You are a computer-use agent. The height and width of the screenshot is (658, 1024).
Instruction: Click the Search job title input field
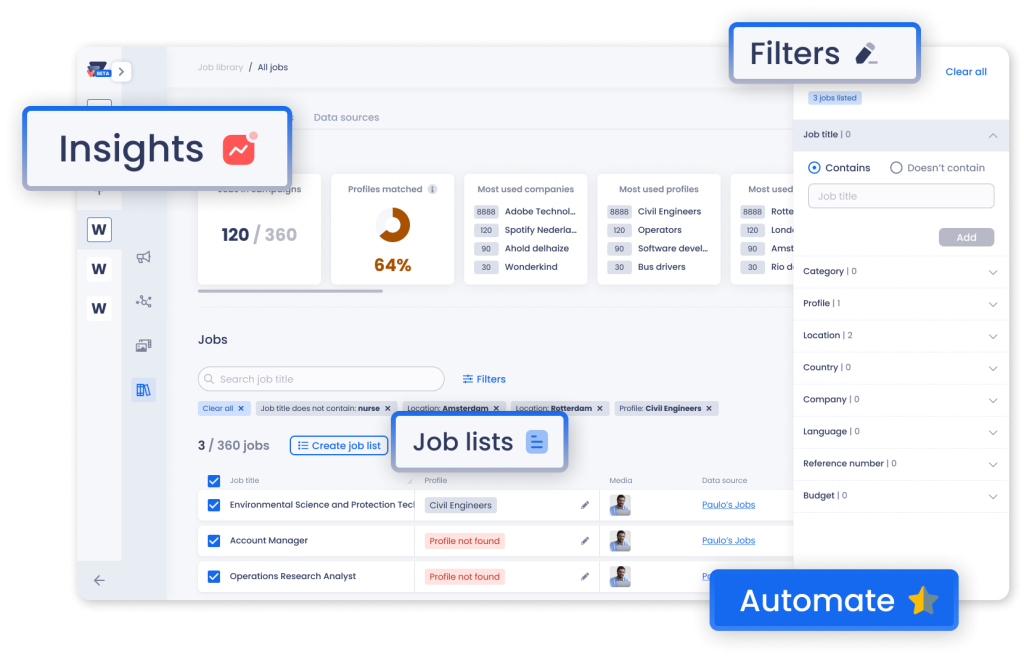pyautogui.click(x=321, y=379)
